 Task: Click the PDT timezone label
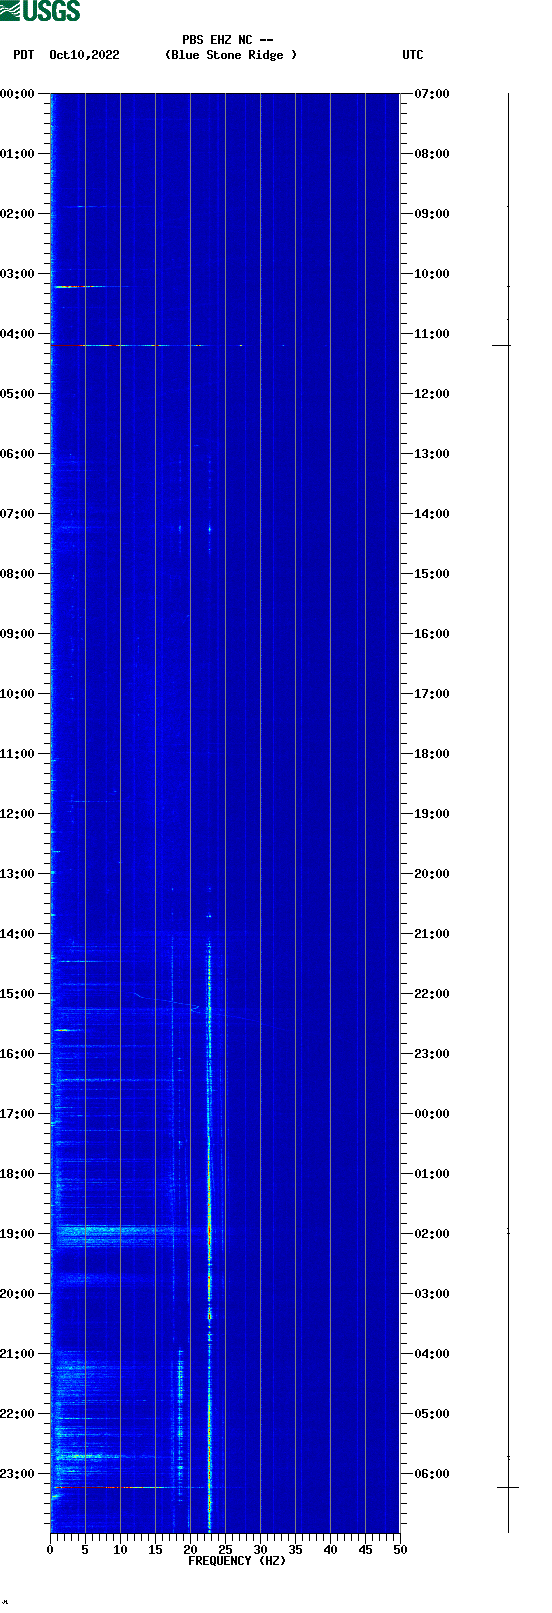pos(24,55)
